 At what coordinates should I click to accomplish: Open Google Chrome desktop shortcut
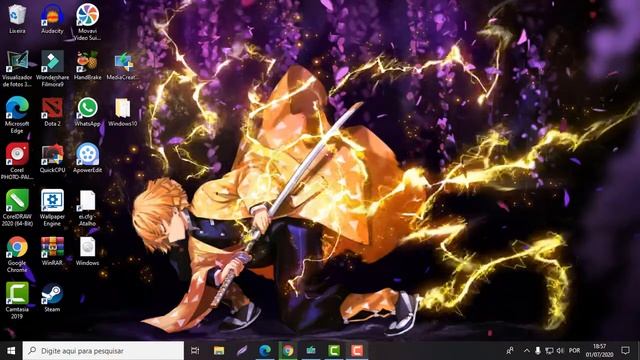click(x=17, y=254)
